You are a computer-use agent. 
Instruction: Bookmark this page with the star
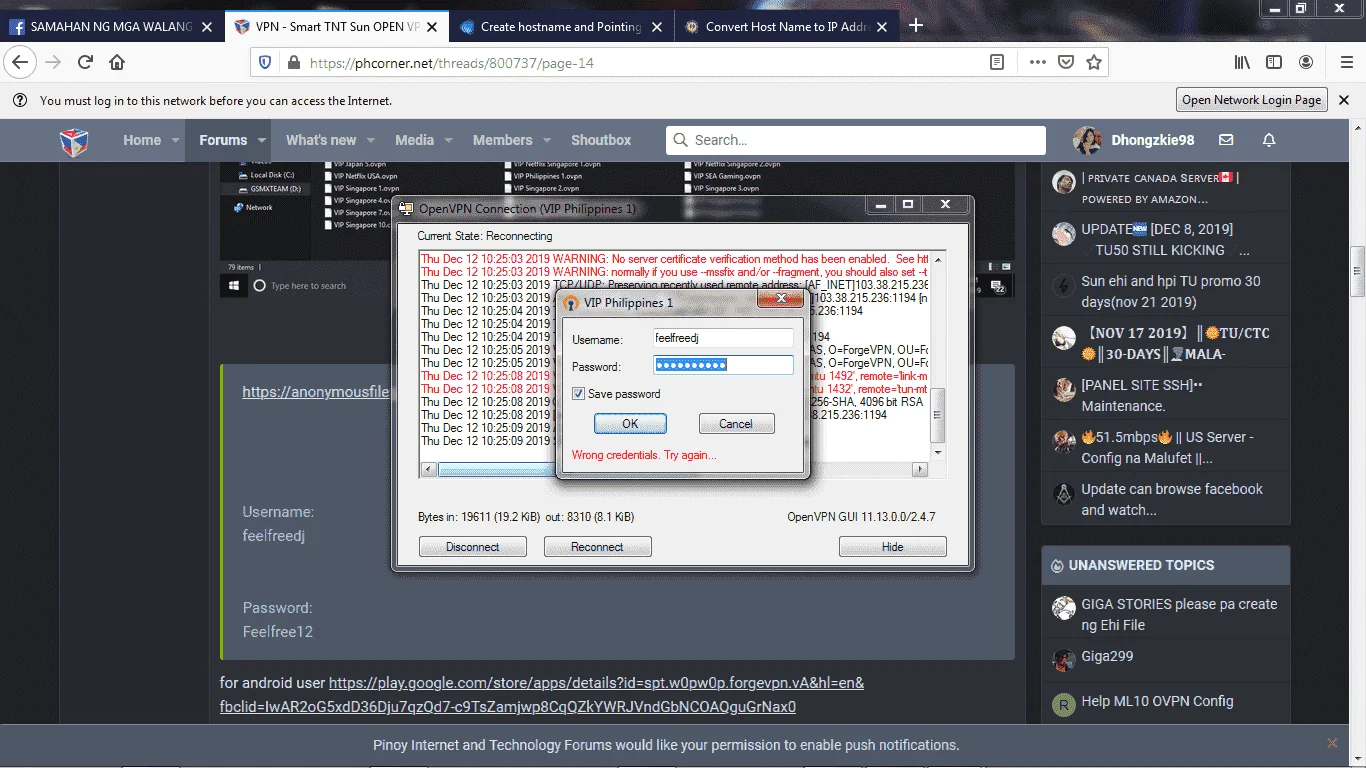point(1094,62)
